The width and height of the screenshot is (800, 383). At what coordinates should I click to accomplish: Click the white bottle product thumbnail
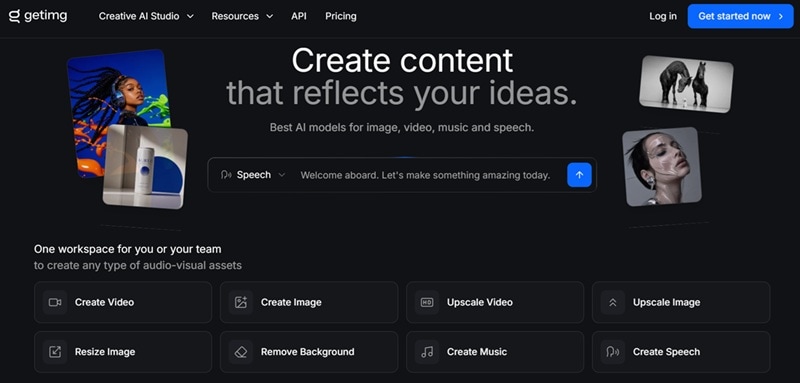tap(145, 167)
